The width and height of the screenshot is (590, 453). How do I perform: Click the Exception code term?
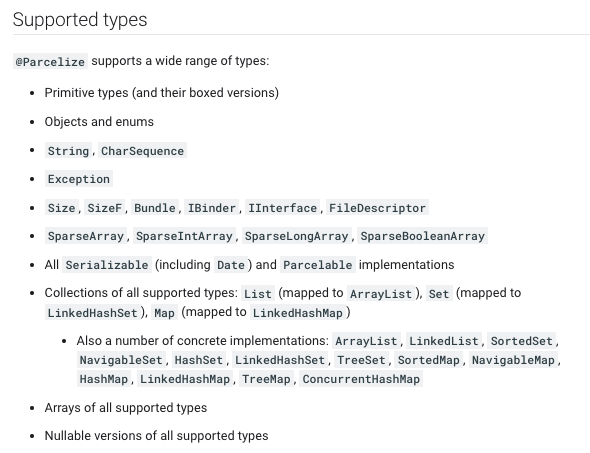tap(79, 179)
